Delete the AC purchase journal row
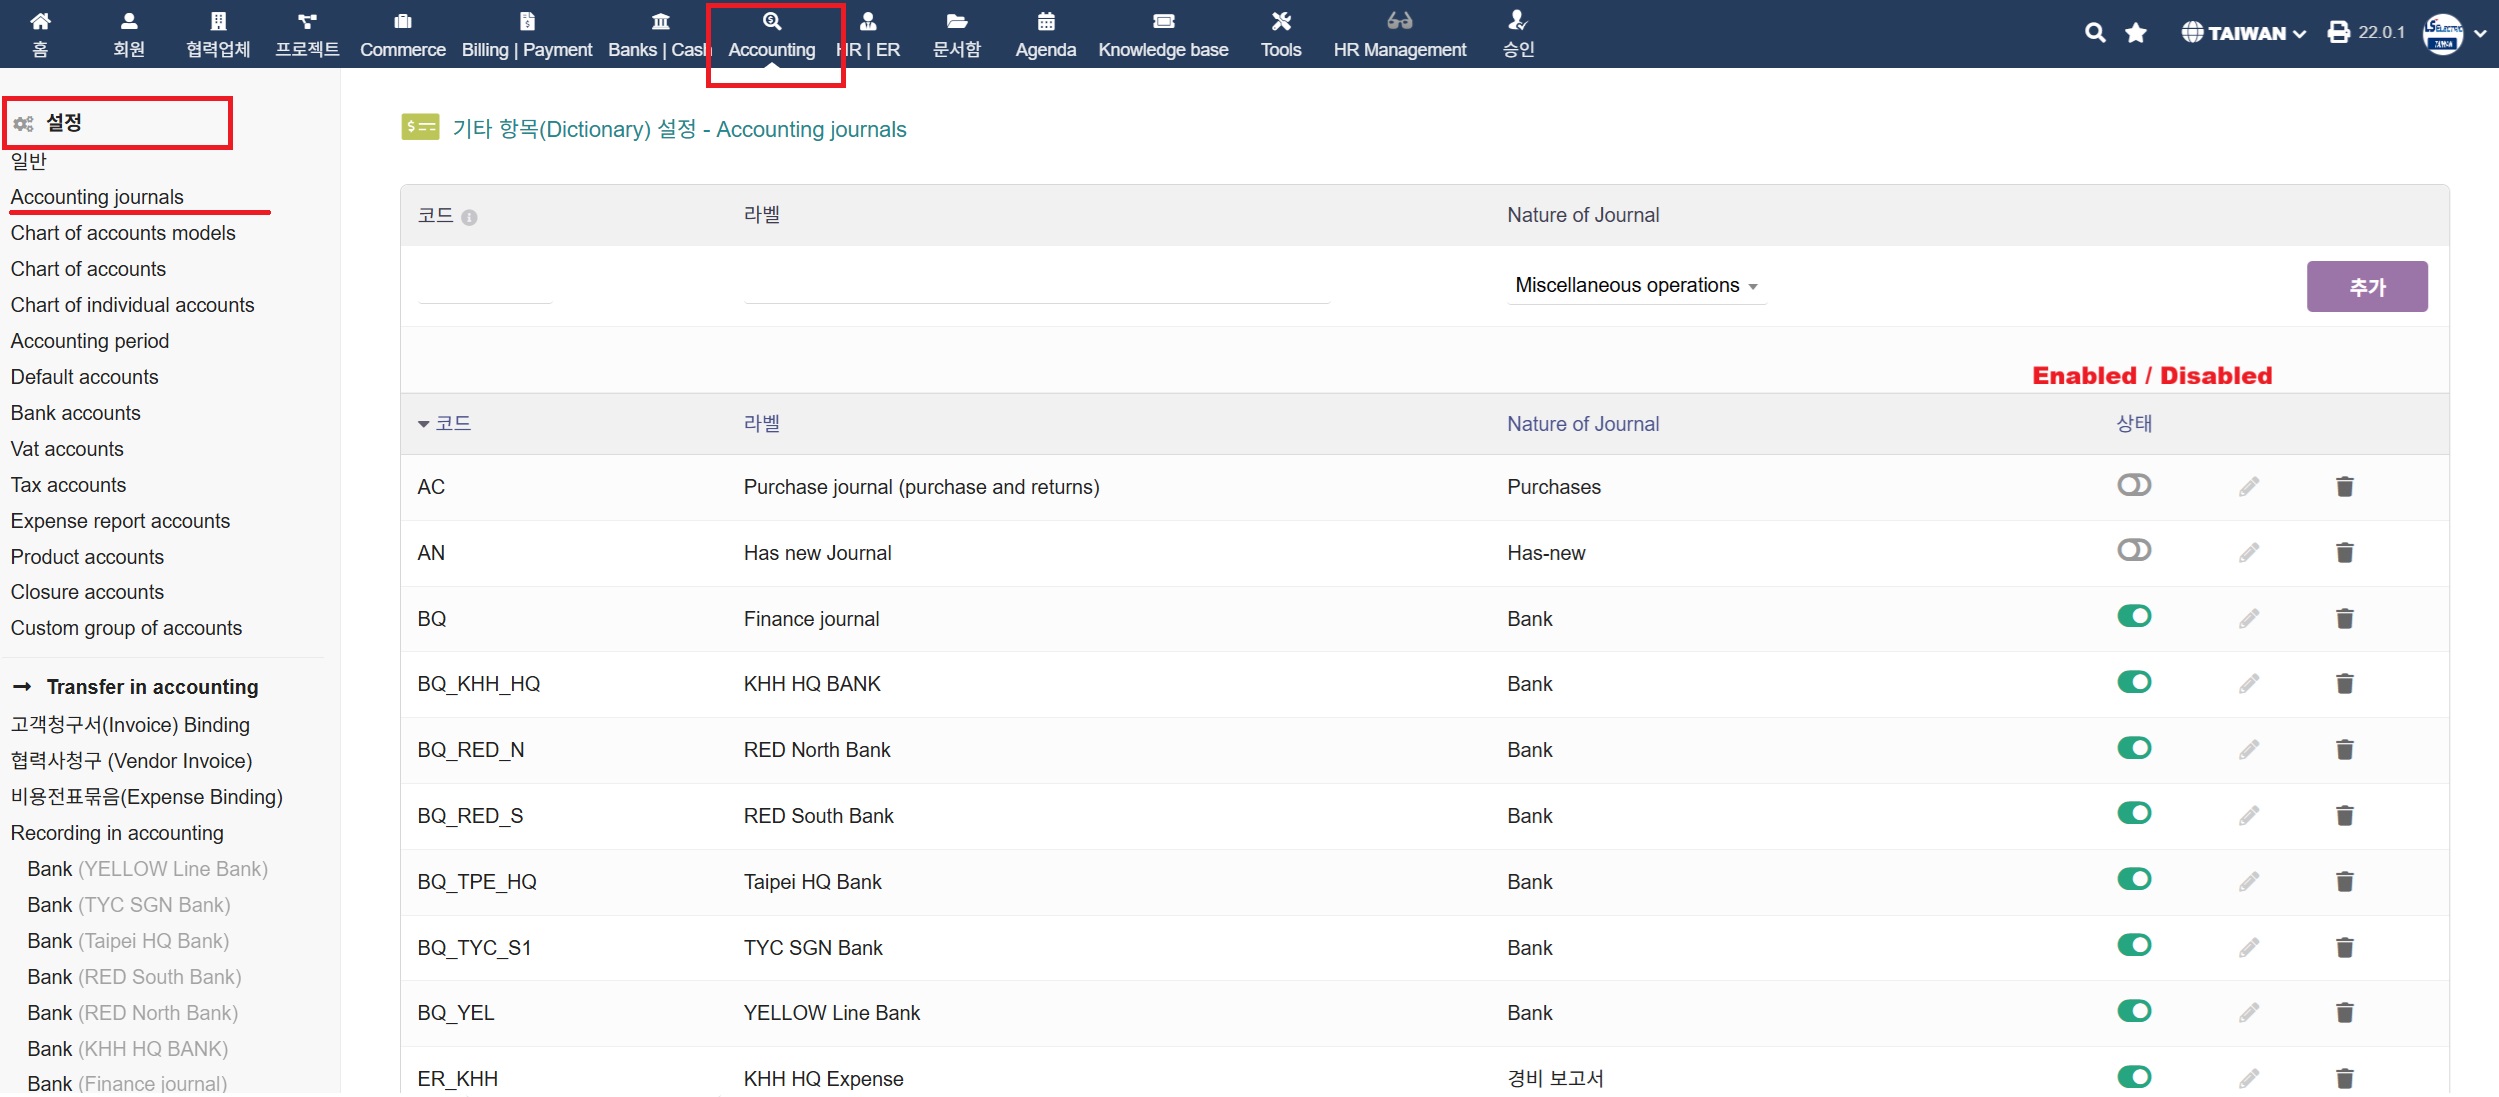The width and height of the screenshot is (2499, 1097). pos(2344,487)
